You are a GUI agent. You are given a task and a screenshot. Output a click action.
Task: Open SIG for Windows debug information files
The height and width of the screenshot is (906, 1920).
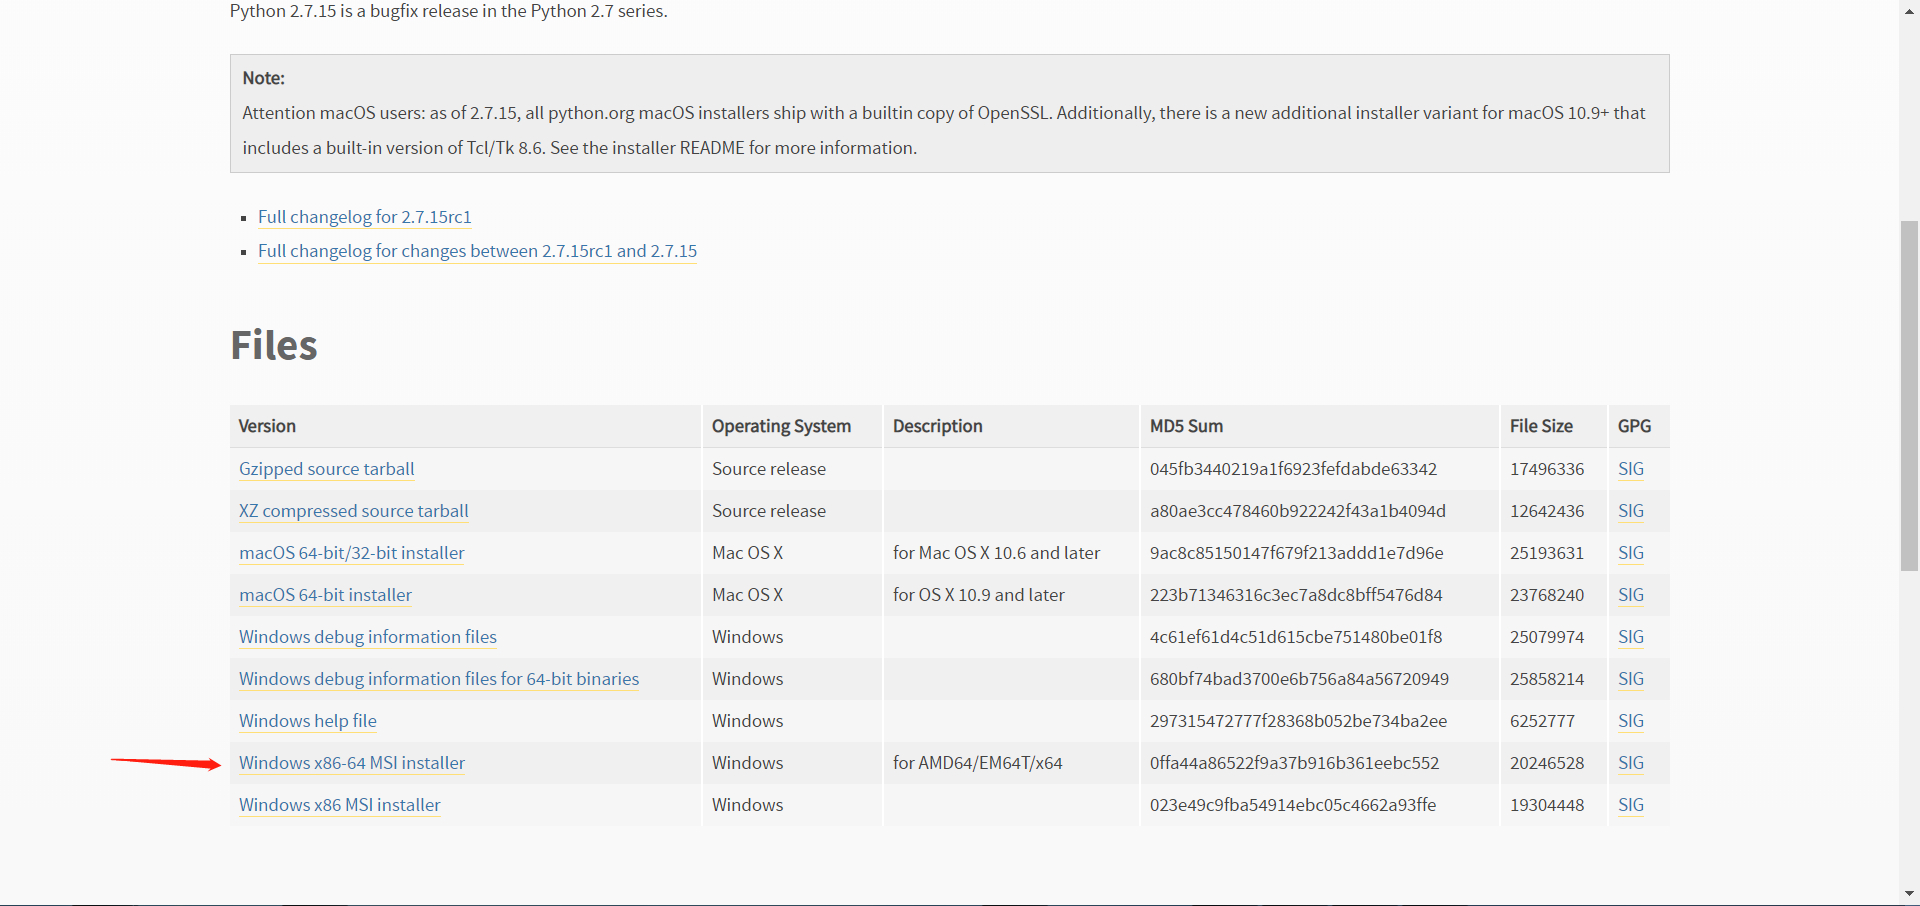[x=1631, y=637]
